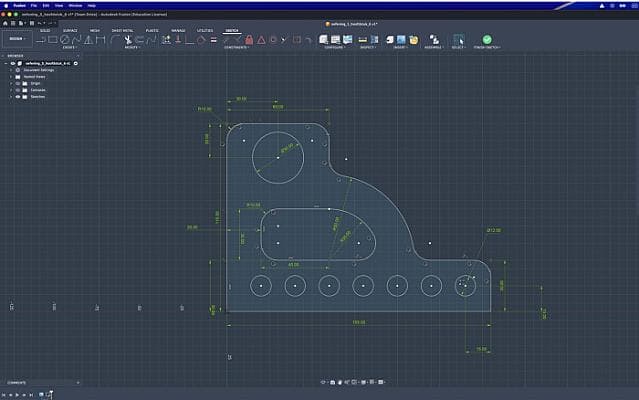Select the document tab oefening file
This screenshot has width=639, height=400.
pos(351,24)
